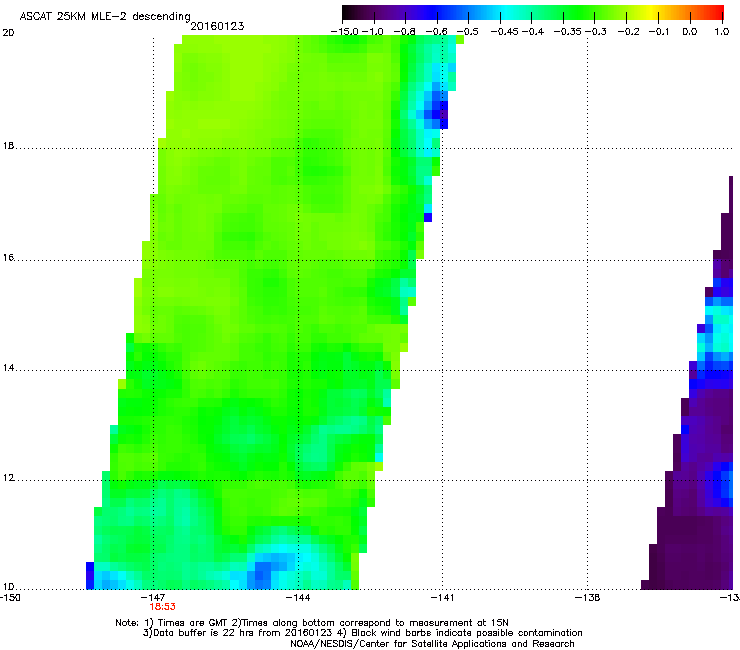The height and width of the screenshot is (650, 740).
Task: Click the latitude axis label 14
Action: point(8,368)
